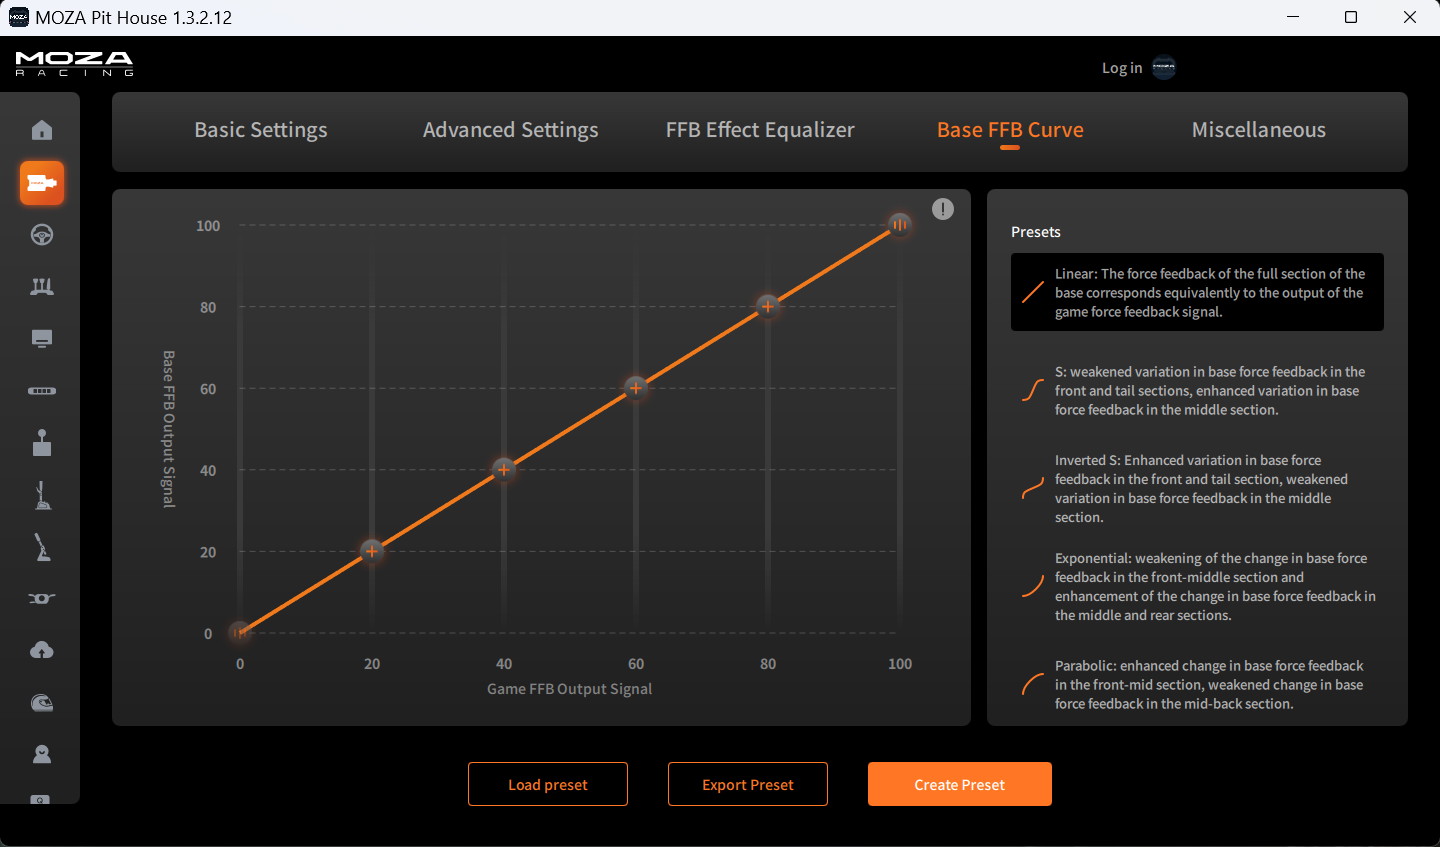The height and width of the screenshot is (847, 1440).
Task: Select the Parabolic curve preset
Action: (x=1197, y=685)
